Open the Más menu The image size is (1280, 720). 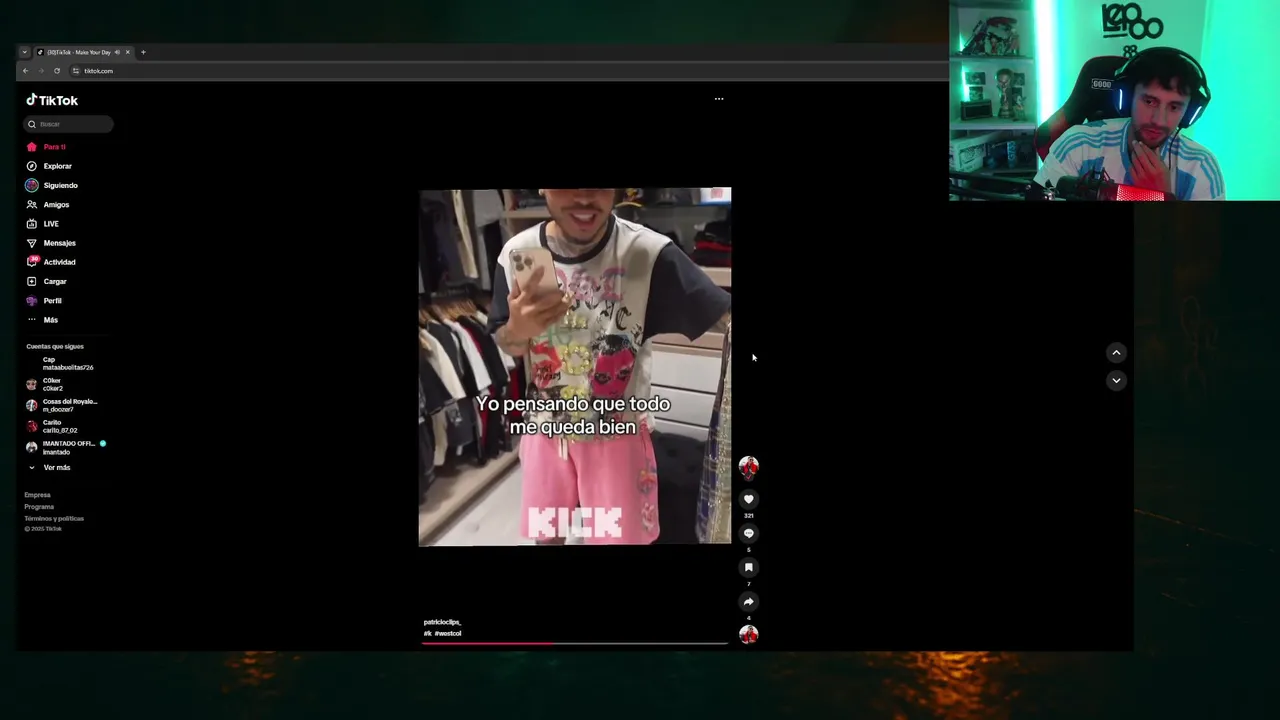(43, 320)
